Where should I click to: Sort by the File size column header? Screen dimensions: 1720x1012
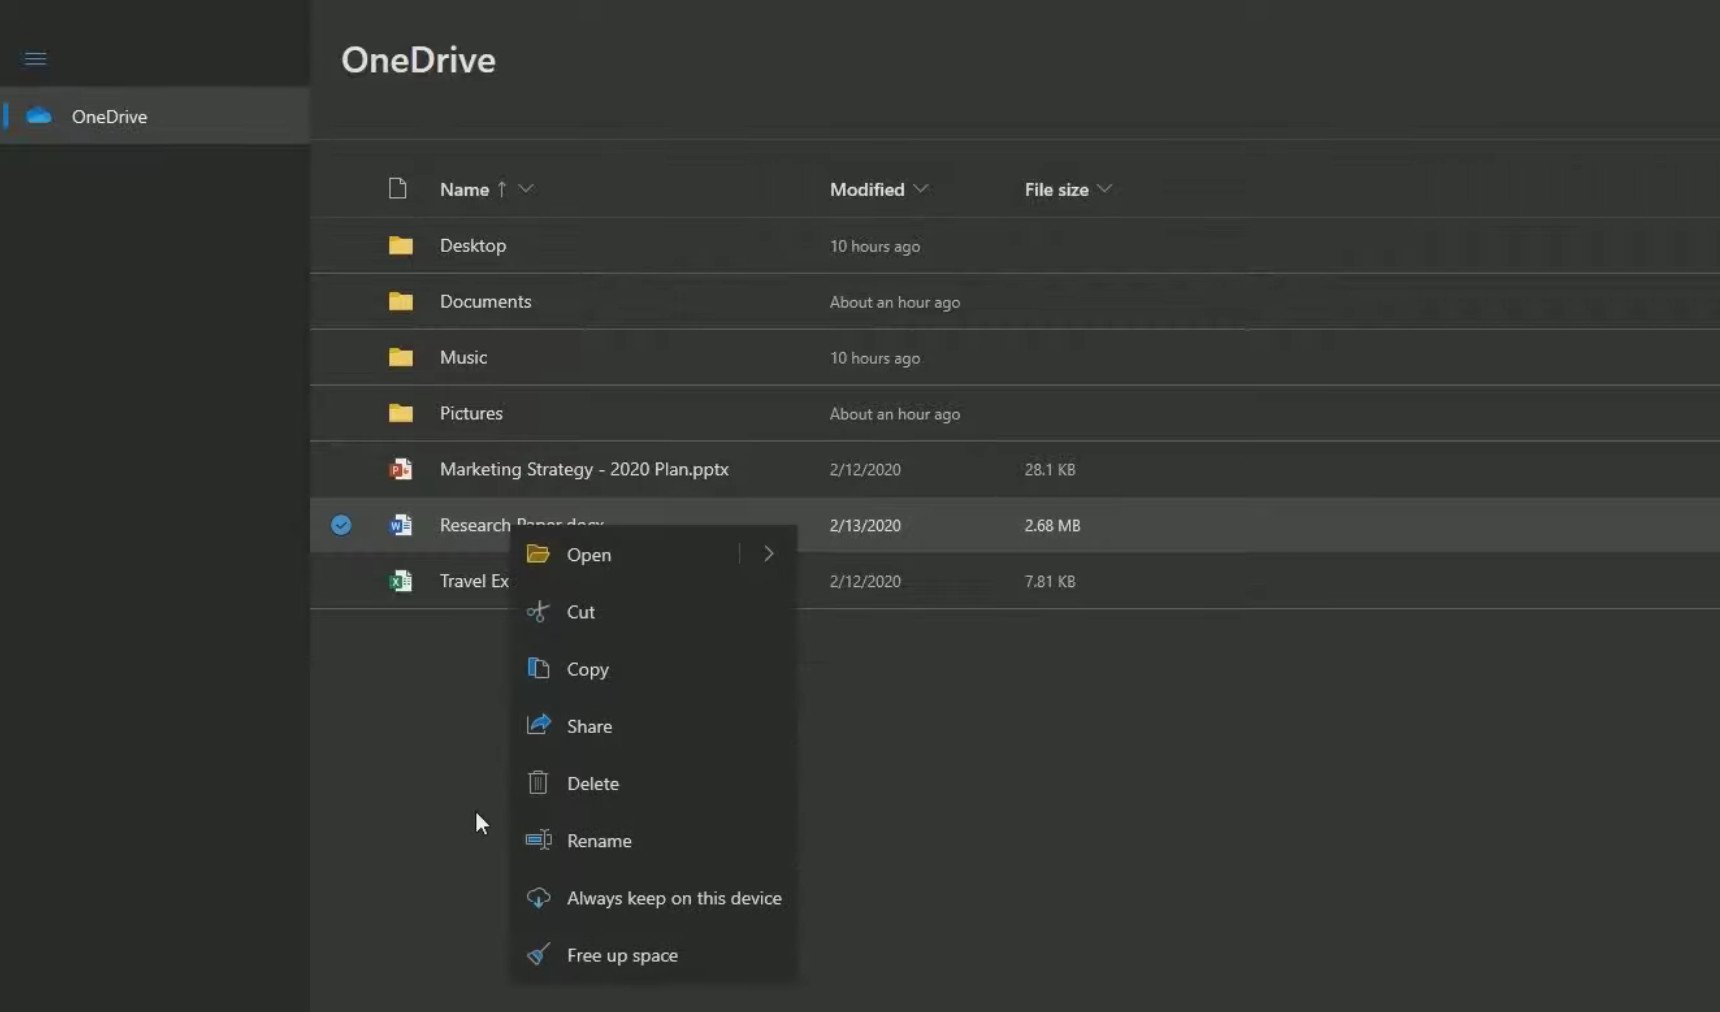coord(1056,189)
